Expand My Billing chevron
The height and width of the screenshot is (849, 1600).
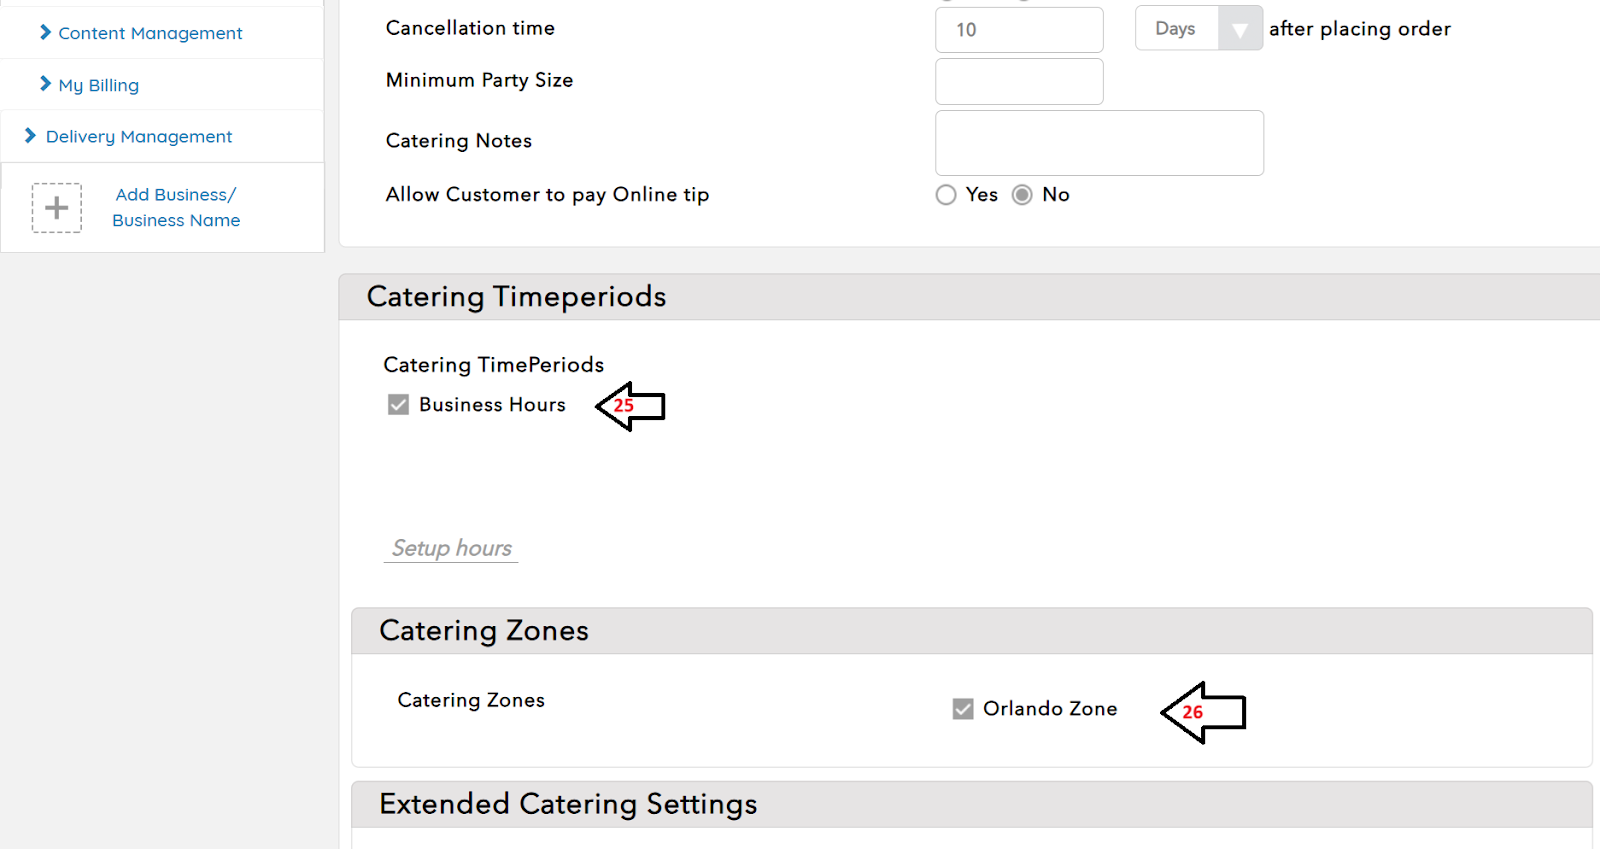pyautogui.click(x=45, y=84)
